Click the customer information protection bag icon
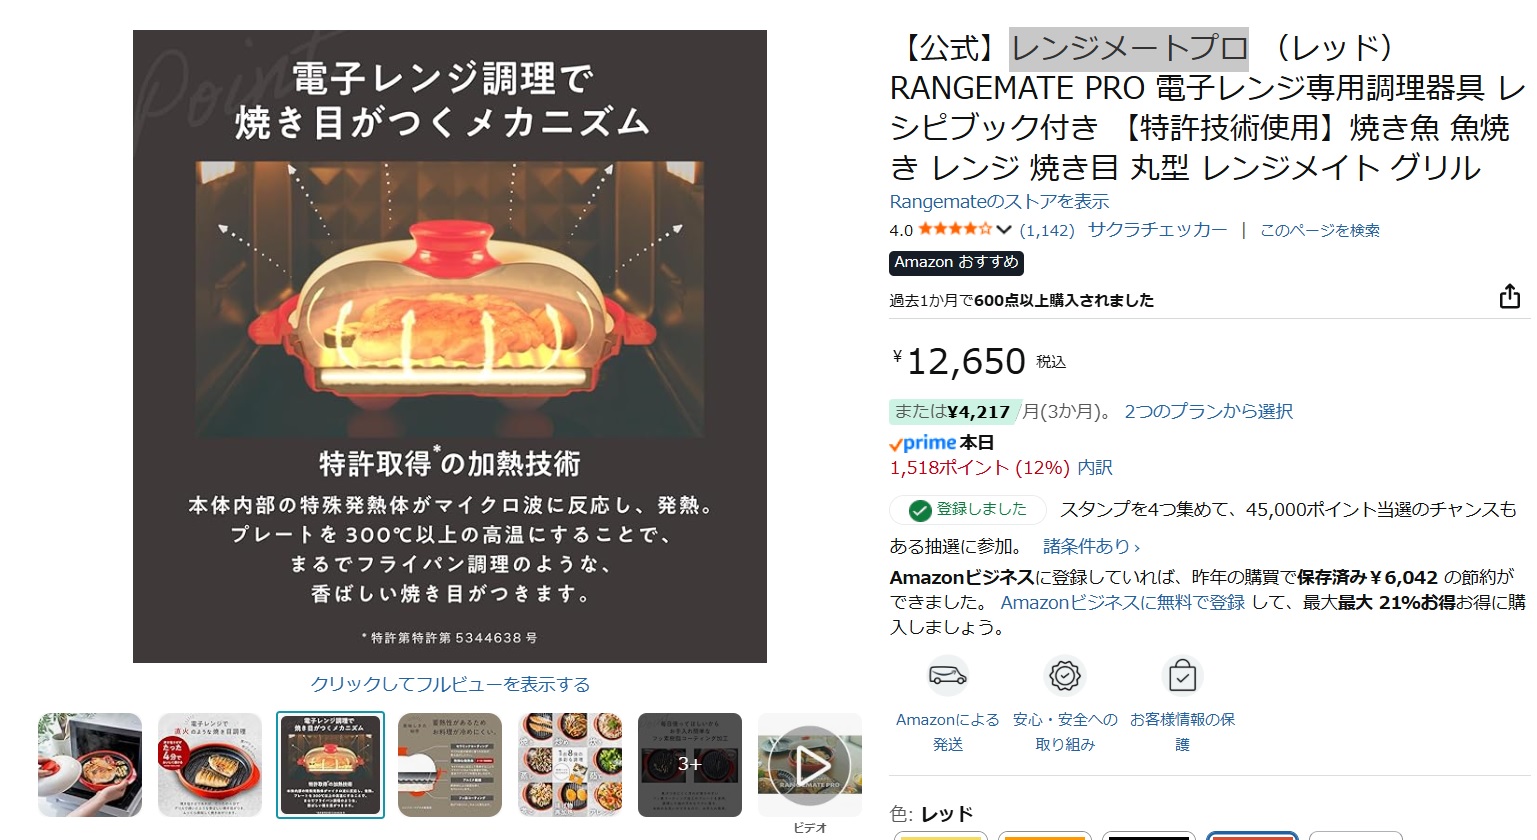Image resolution: width=1537 pixels, height=840 pixels. click(x=1182, y=676)
